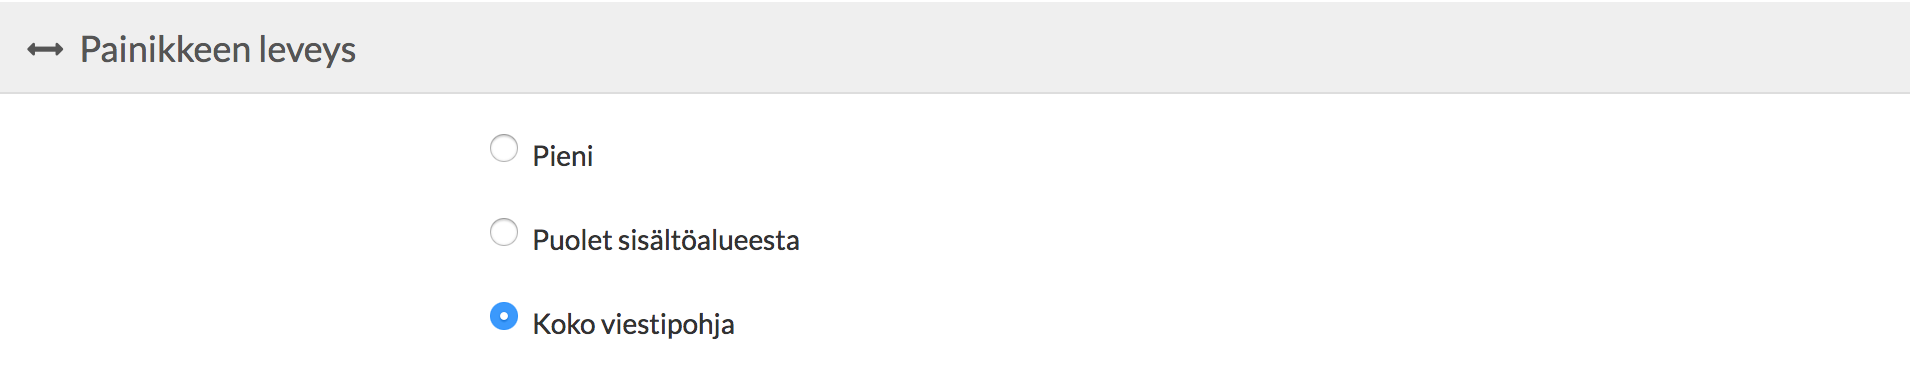This screenshot has height=374, width=1912.
Task: Click the Pieni label text
Action: tap(563, 156)
